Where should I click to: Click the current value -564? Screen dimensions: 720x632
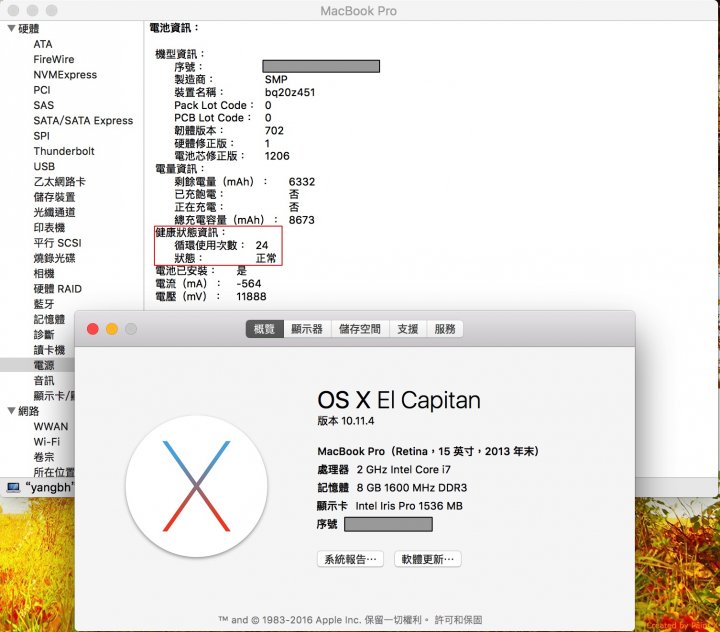click(x=248, y=284)
